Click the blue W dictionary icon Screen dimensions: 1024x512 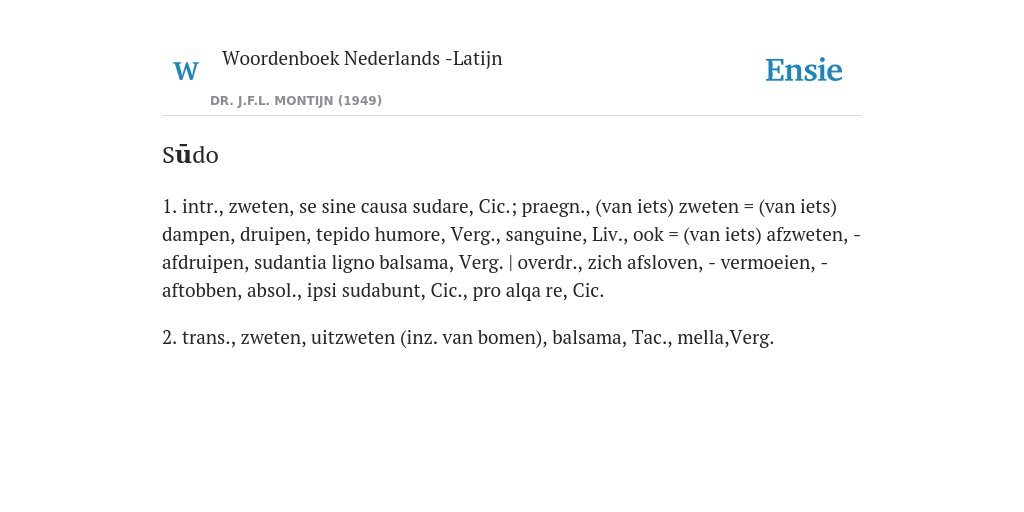point(185,71)
